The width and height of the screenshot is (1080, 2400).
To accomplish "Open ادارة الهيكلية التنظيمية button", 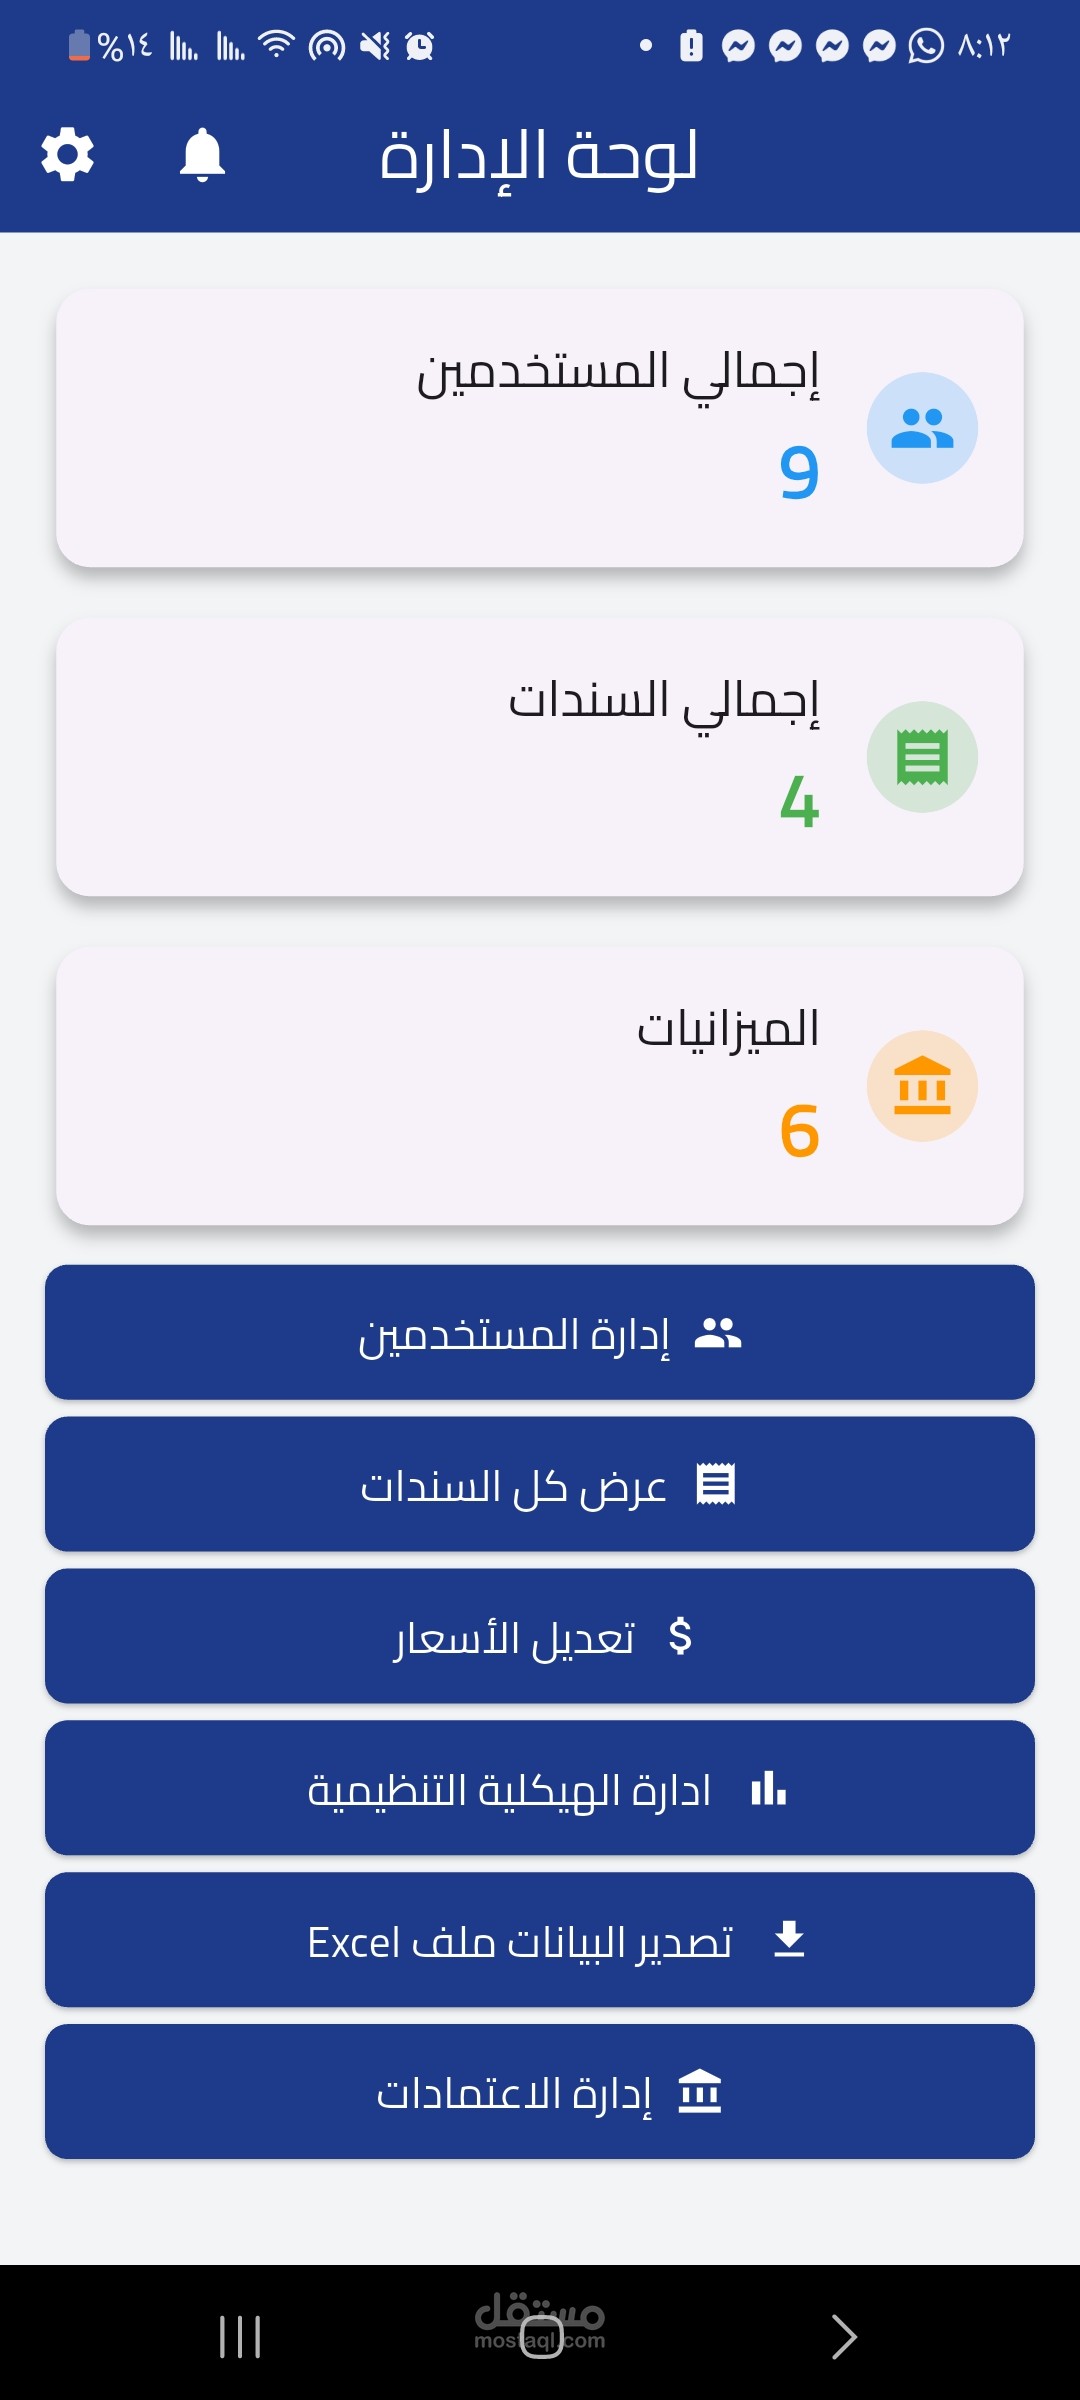I will (540, 1788).
